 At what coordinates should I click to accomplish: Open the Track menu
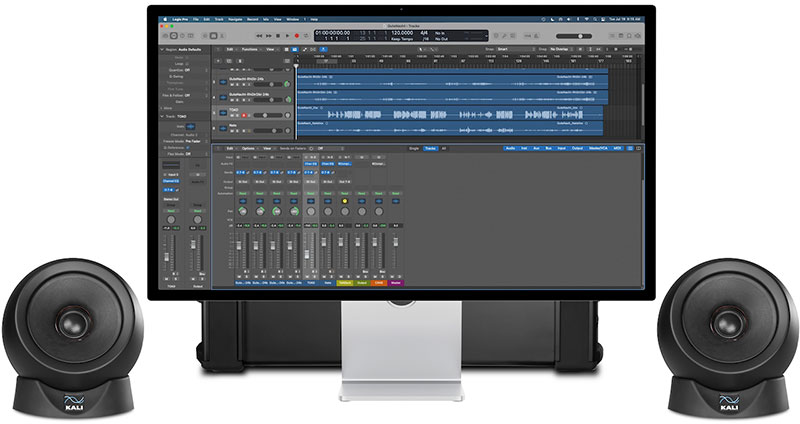[x=219, y=19]
